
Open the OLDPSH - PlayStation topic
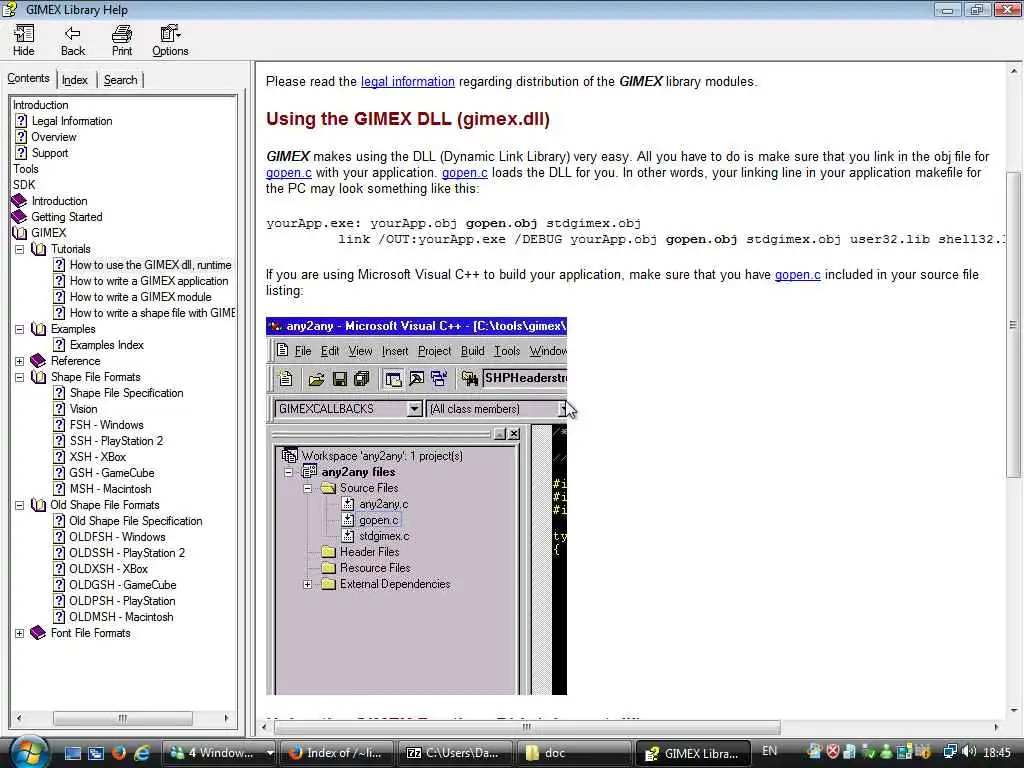pos(122,601)
